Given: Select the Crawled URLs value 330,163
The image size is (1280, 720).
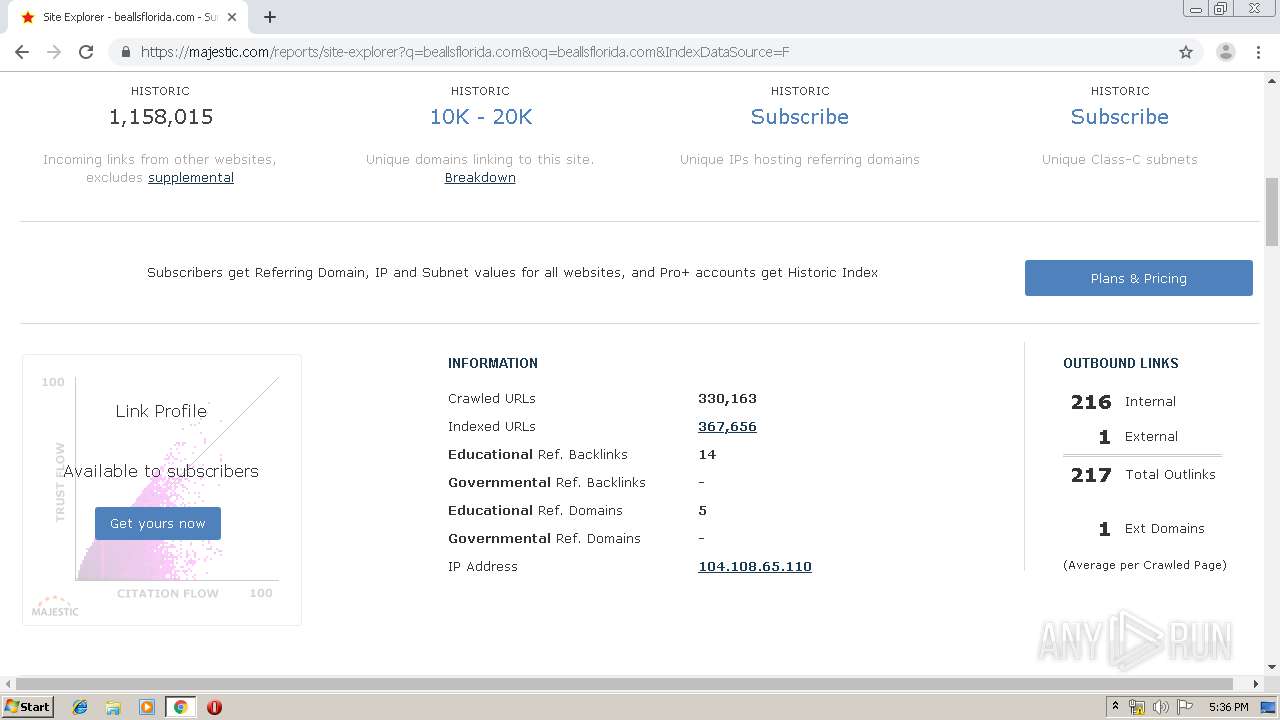Looking at the screenshot, I should click(x=727, y=398).
